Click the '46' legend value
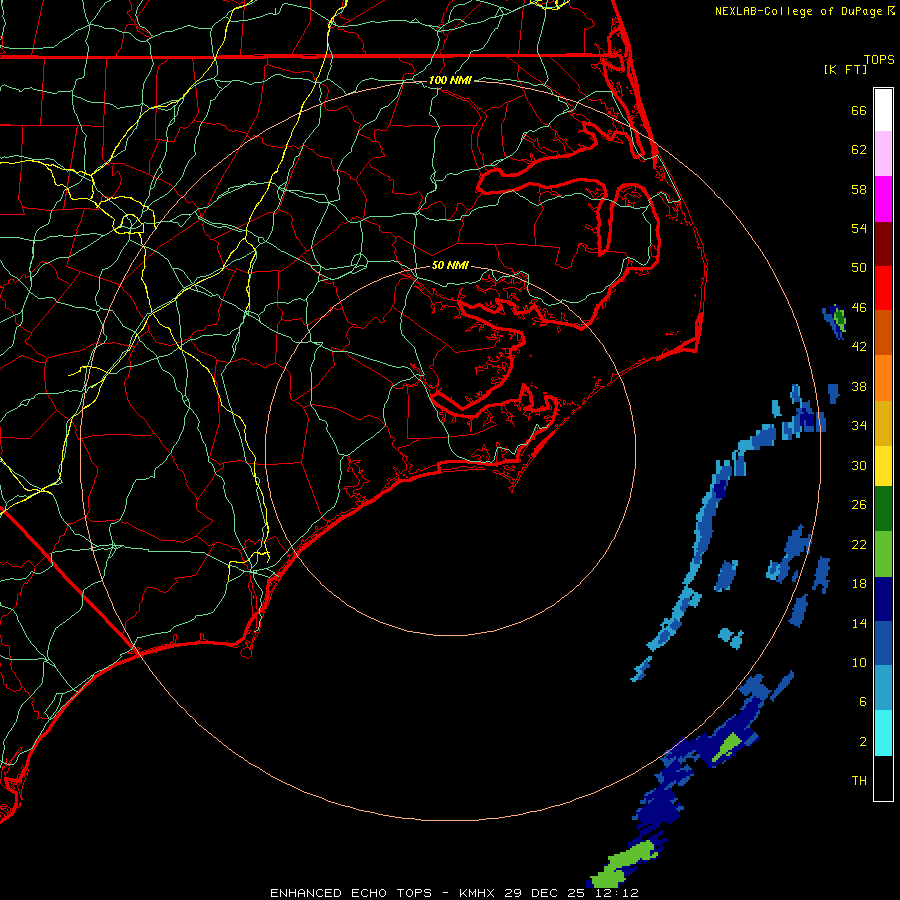 coord(859,308)
